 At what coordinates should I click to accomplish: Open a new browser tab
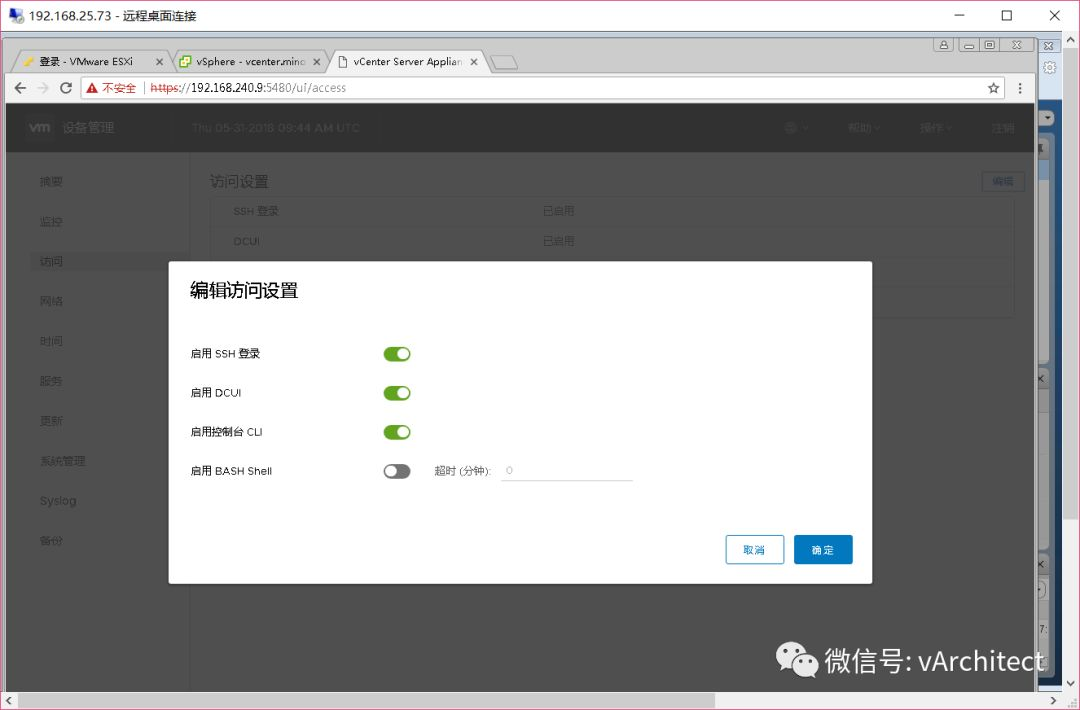pos(503,63)
